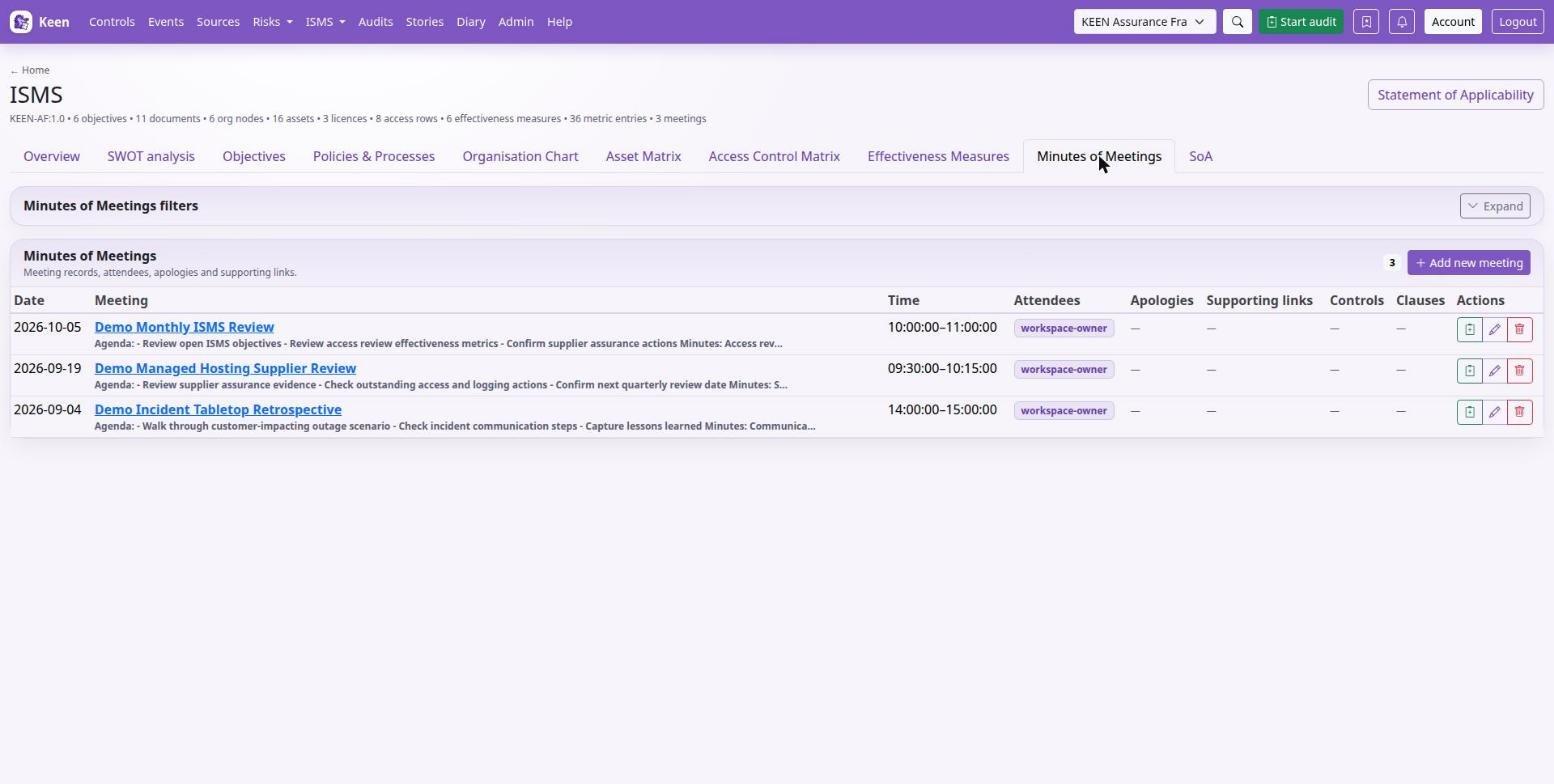Switch to the Overview tab

(52, 157)
